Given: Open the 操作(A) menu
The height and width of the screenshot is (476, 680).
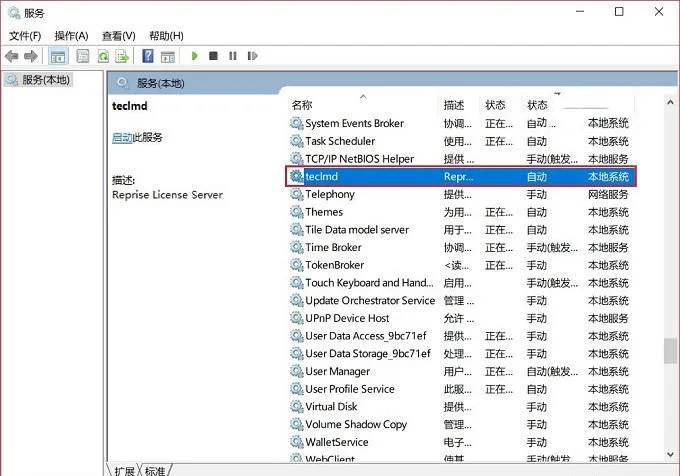Looking at the screenshot, I should click(x=71, y=36).
